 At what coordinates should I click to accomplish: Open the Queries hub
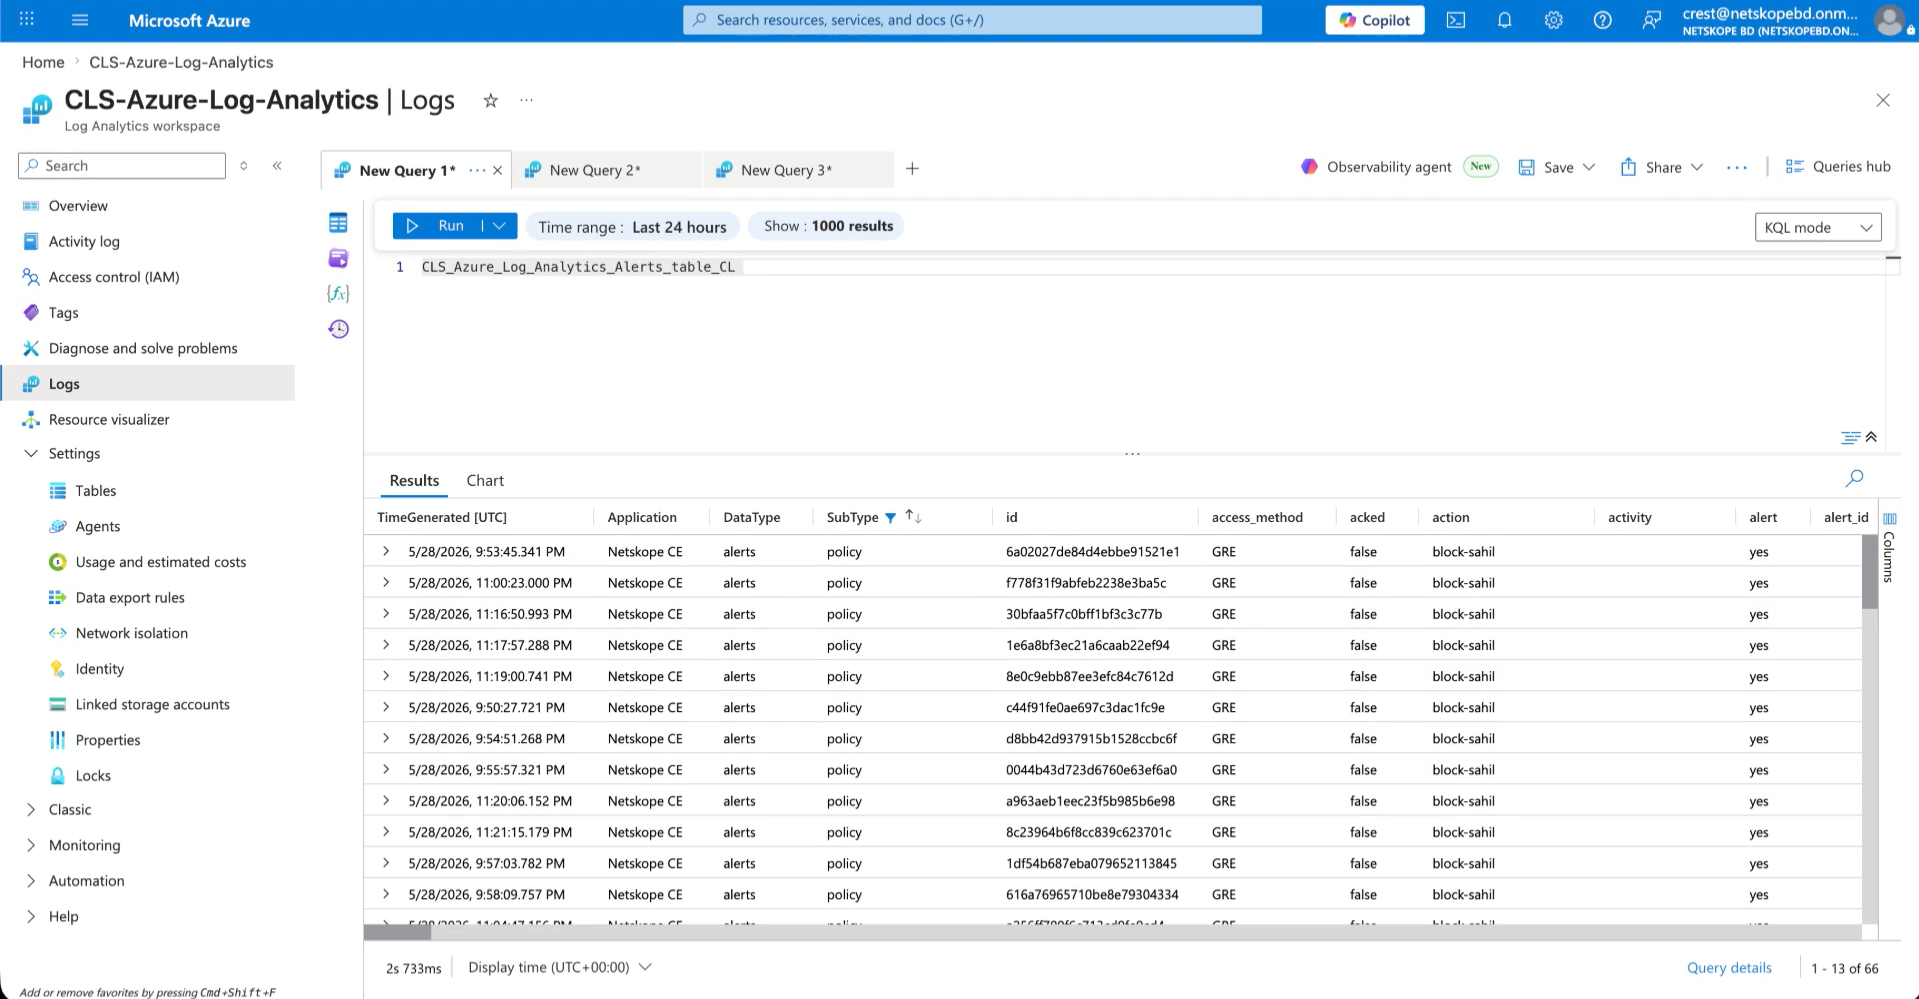[1838, 167]
